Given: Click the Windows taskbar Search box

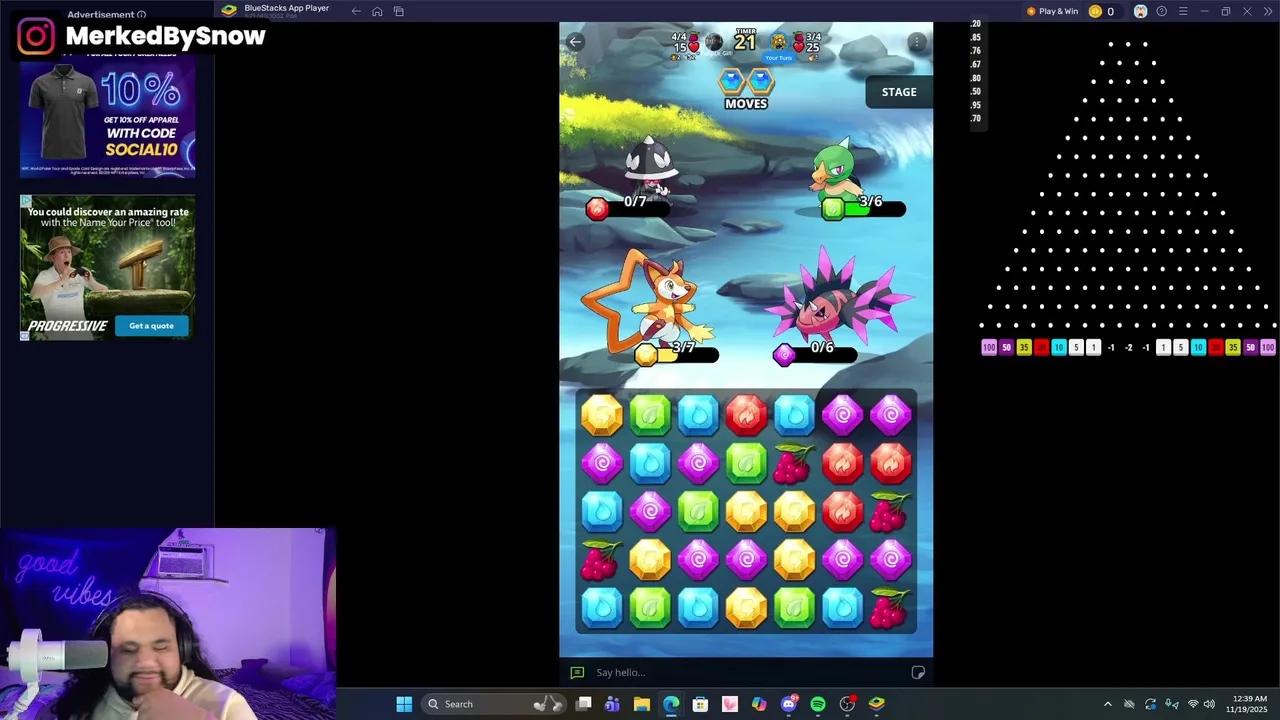Looking at the screenshot, I should click(493, 704).
